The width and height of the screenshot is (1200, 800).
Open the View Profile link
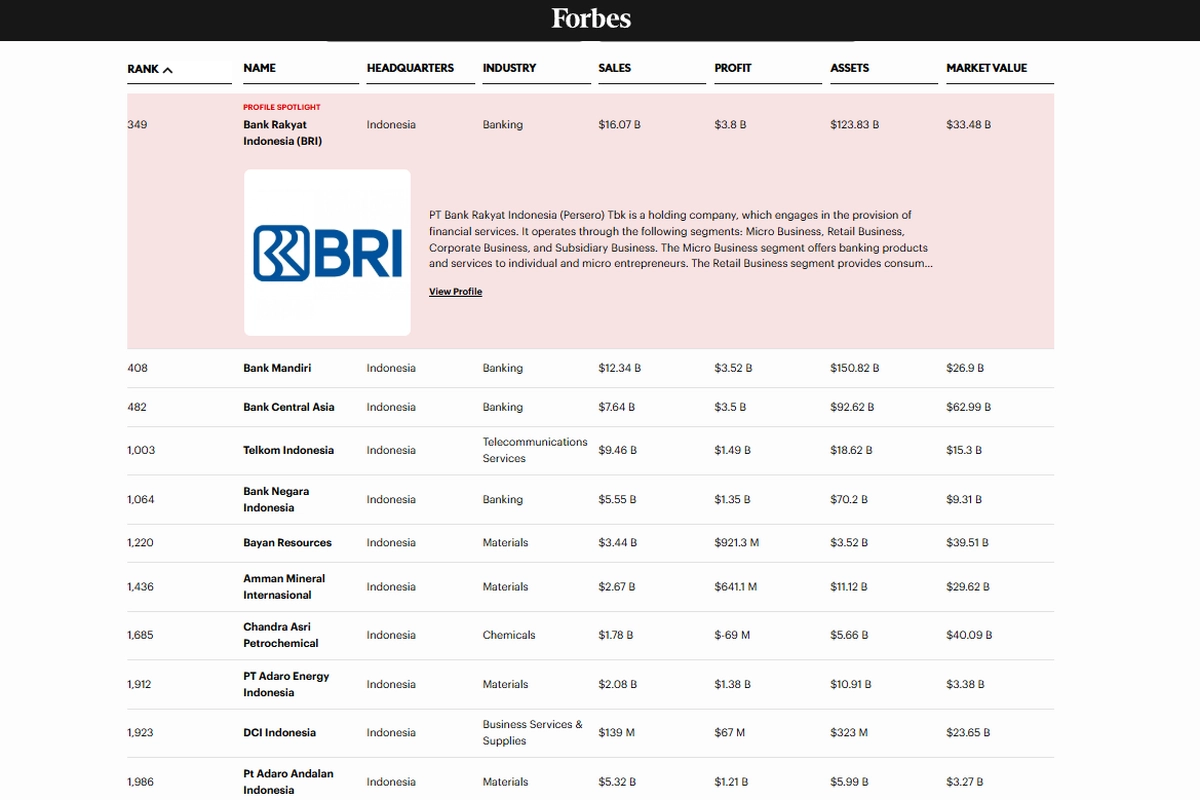click(x=455, y=292)
